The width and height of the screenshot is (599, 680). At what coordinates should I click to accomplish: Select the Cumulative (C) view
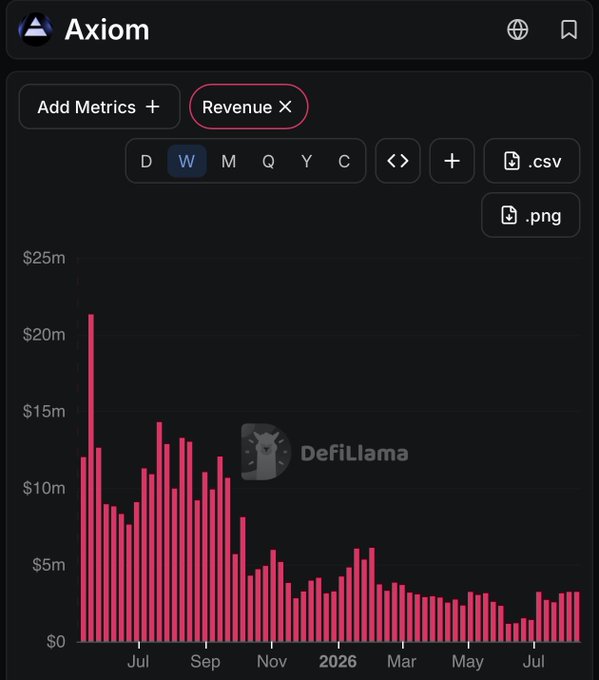344,161
